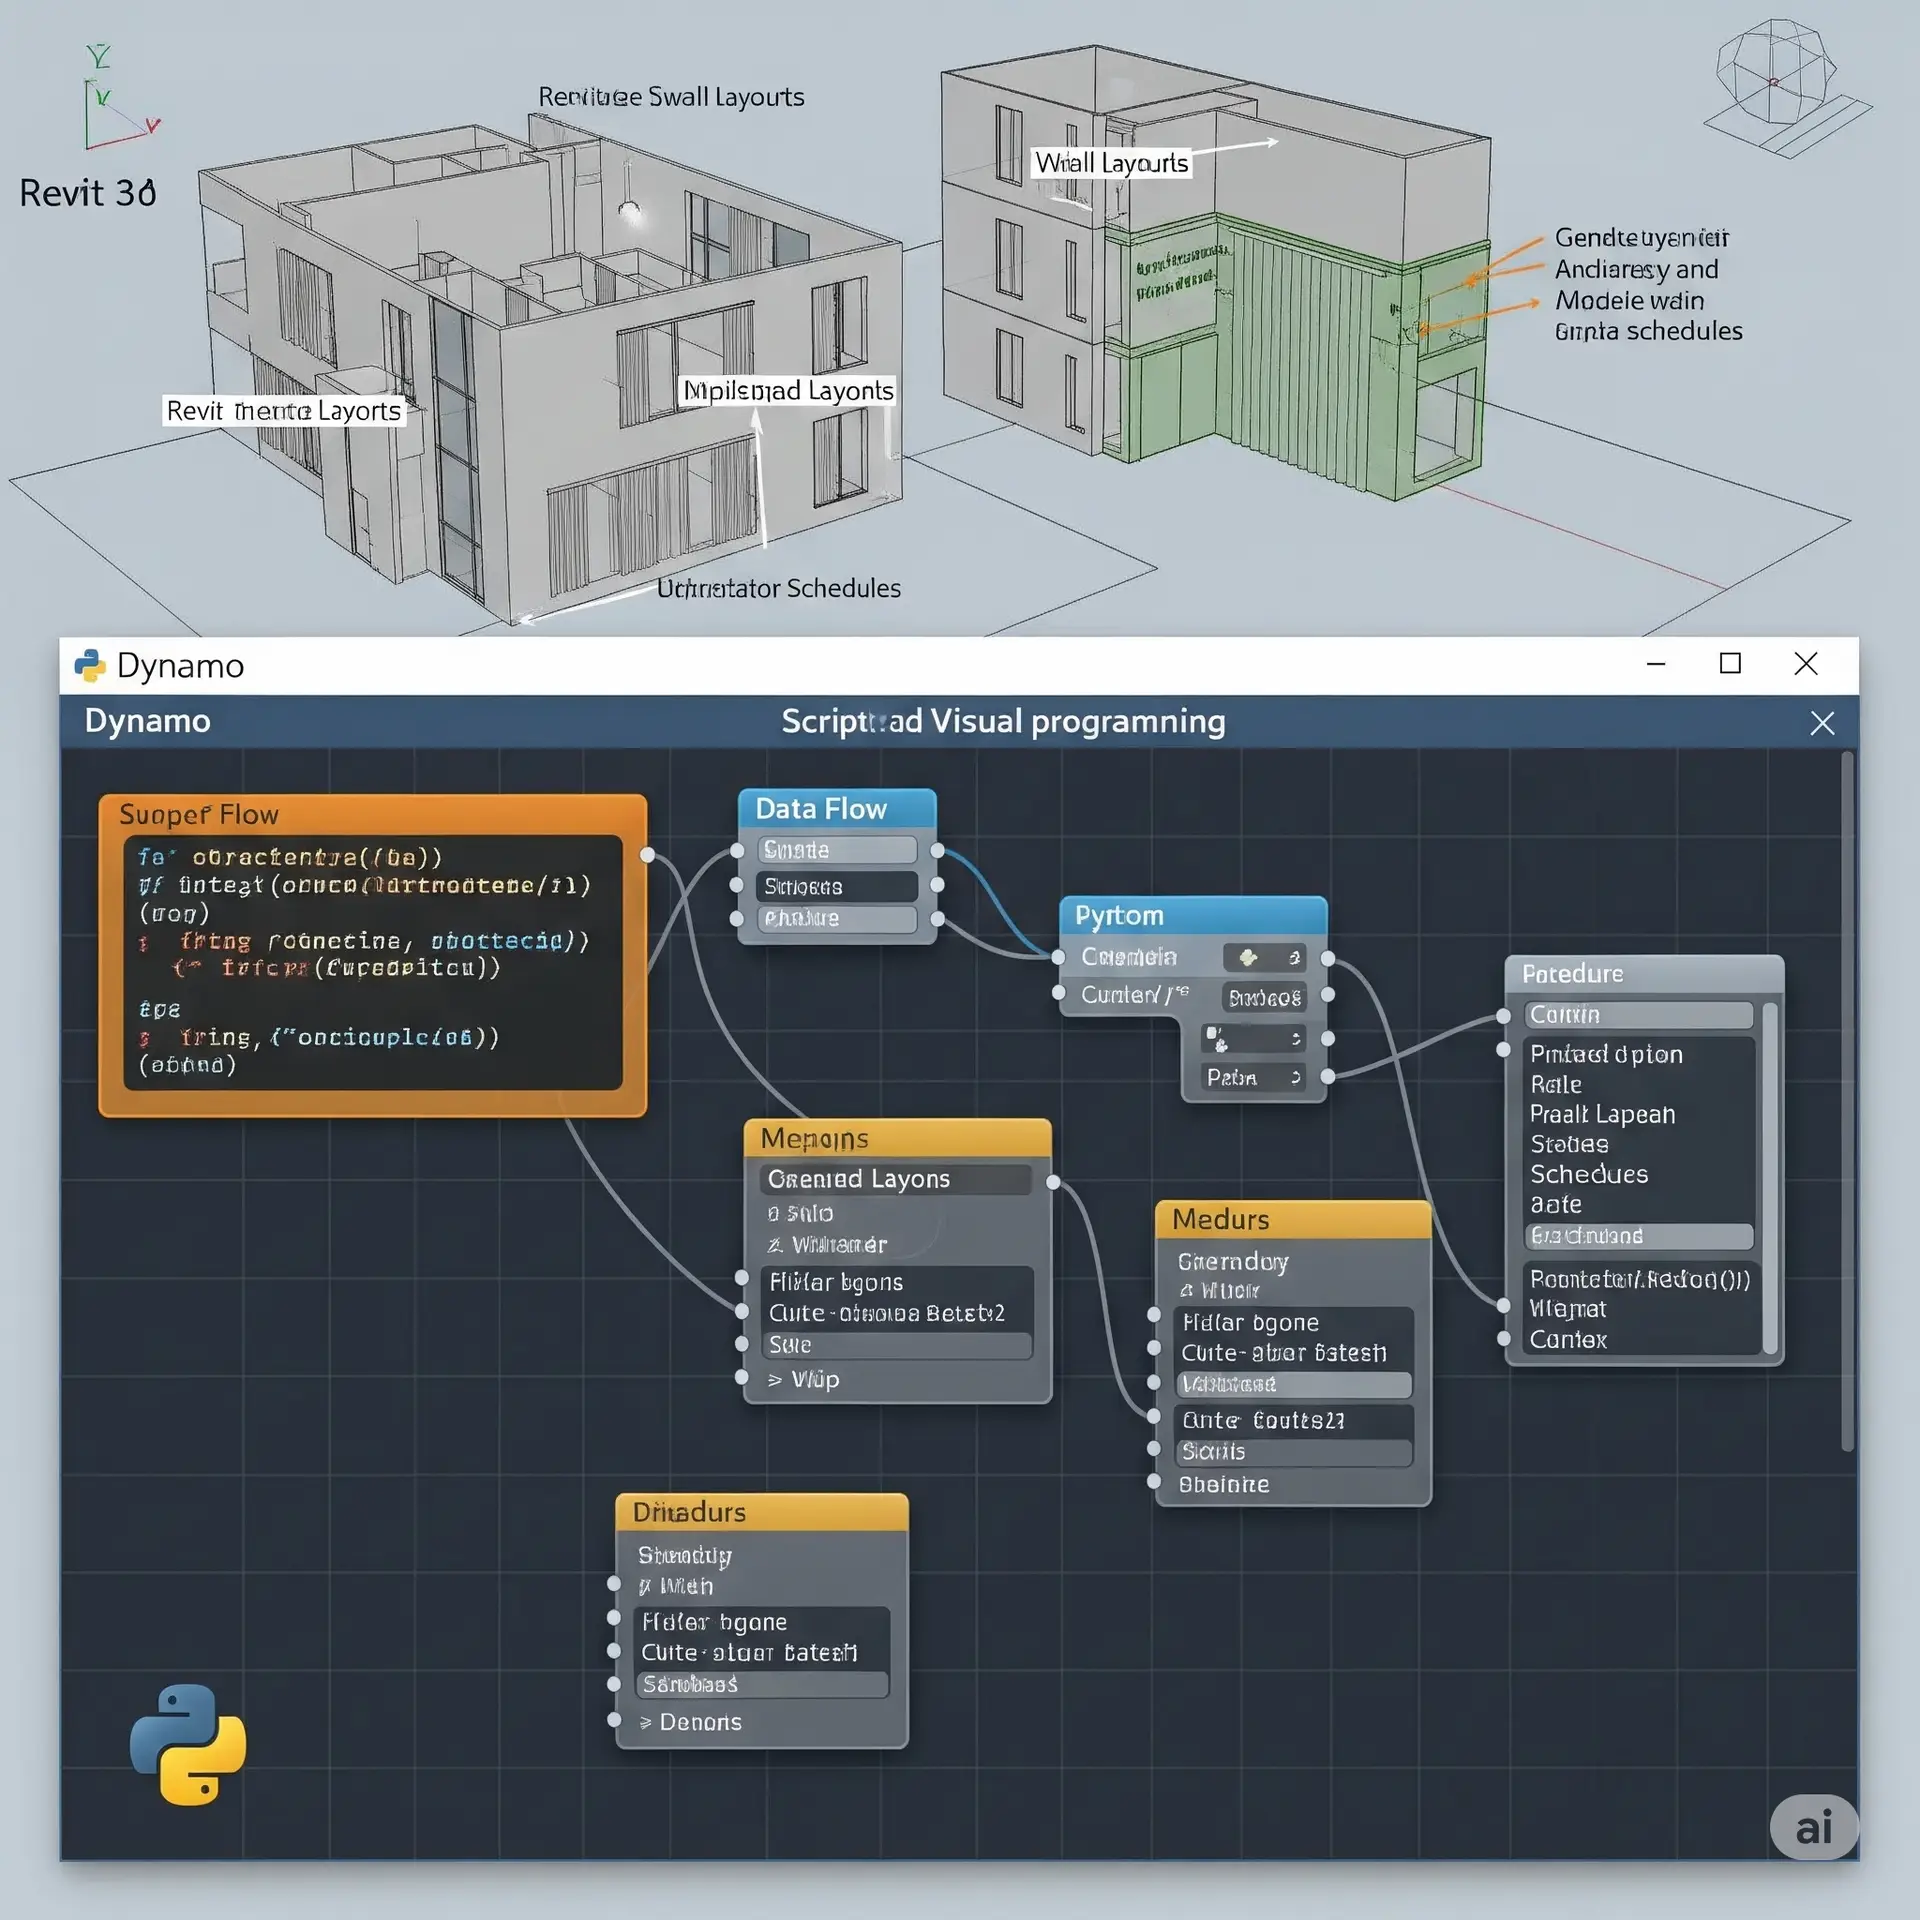Click the Potedure node scrollbar
The height and width of the screenshot is (1920, 1920).
coord(1769,1178)
